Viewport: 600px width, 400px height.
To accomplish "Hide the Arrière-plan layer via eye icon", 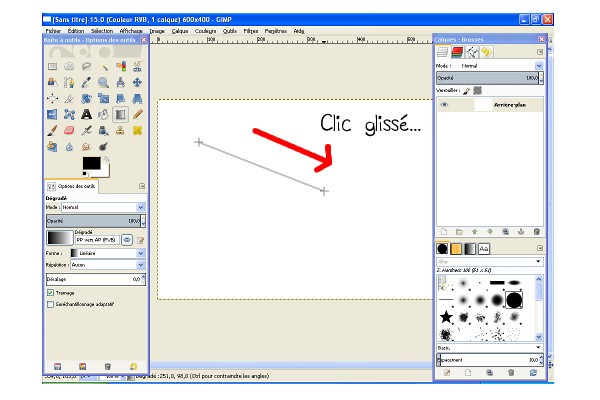I will 444,104.
